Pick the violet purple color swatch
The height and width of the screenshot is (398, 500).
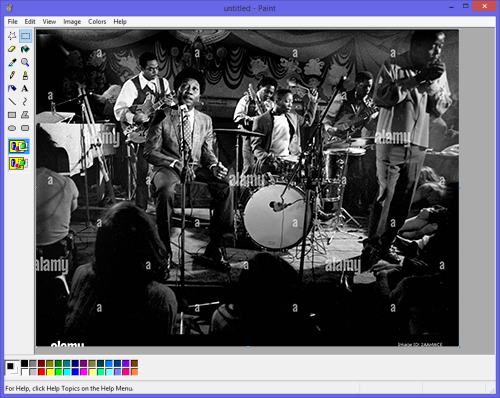point(126,363)
